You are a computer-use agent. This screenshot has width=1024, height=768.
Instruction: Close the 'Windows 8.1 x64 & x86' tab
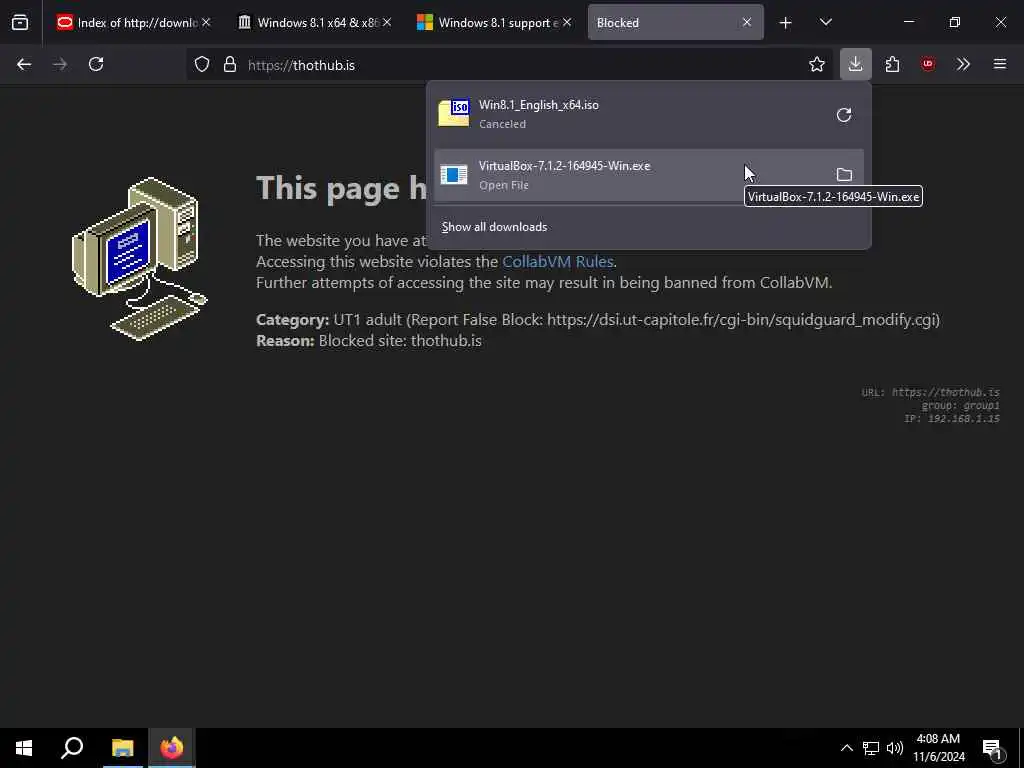point(387,22)
